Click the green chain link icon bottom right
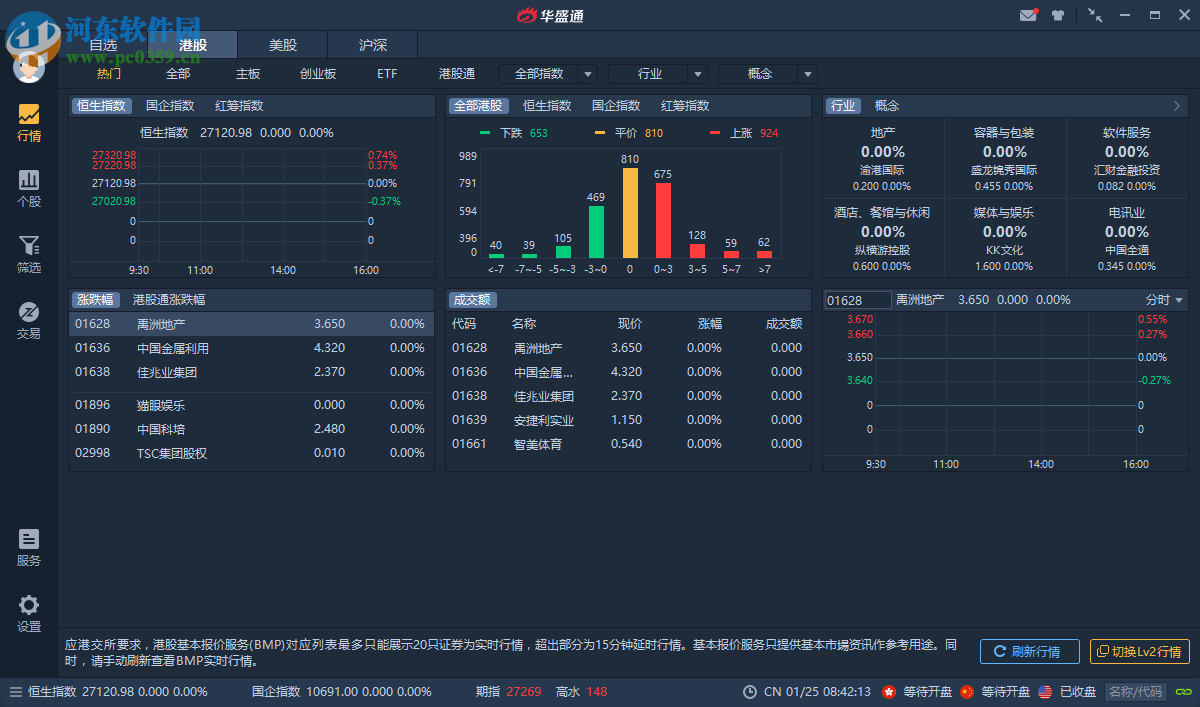This screenshot has height=707, width=1200. [x=1182, y=691]
